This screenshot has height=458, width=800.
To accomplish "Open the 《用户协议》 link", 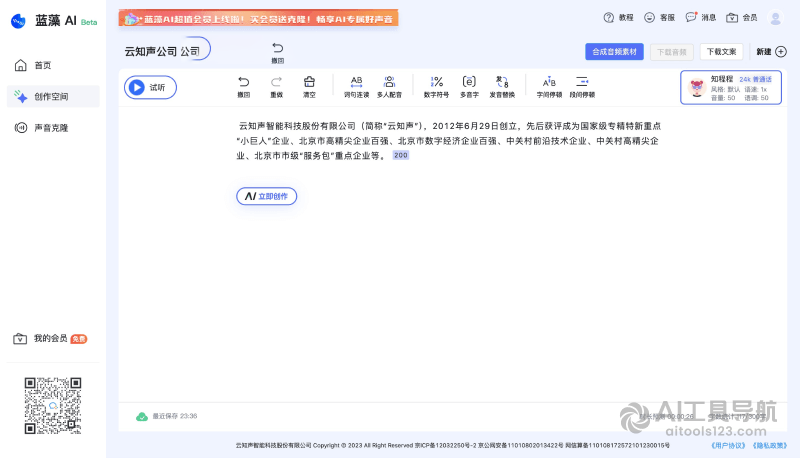I will coord(729,445).
